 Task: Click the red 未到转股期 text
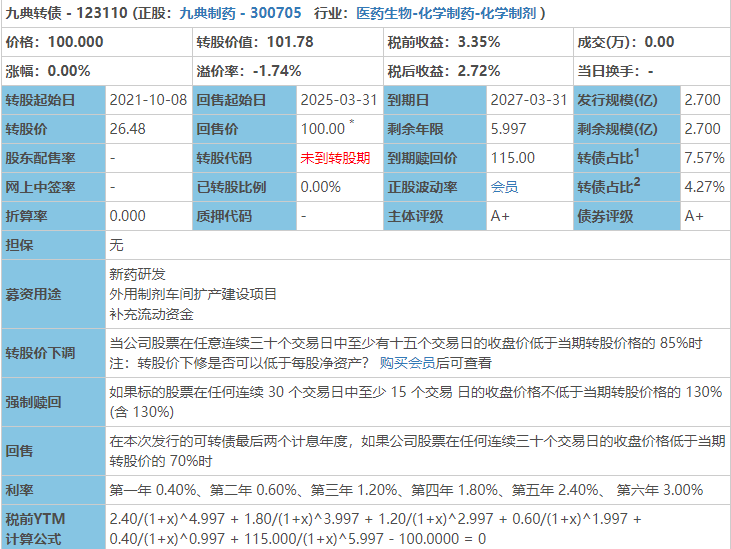[x=335, y=158]
